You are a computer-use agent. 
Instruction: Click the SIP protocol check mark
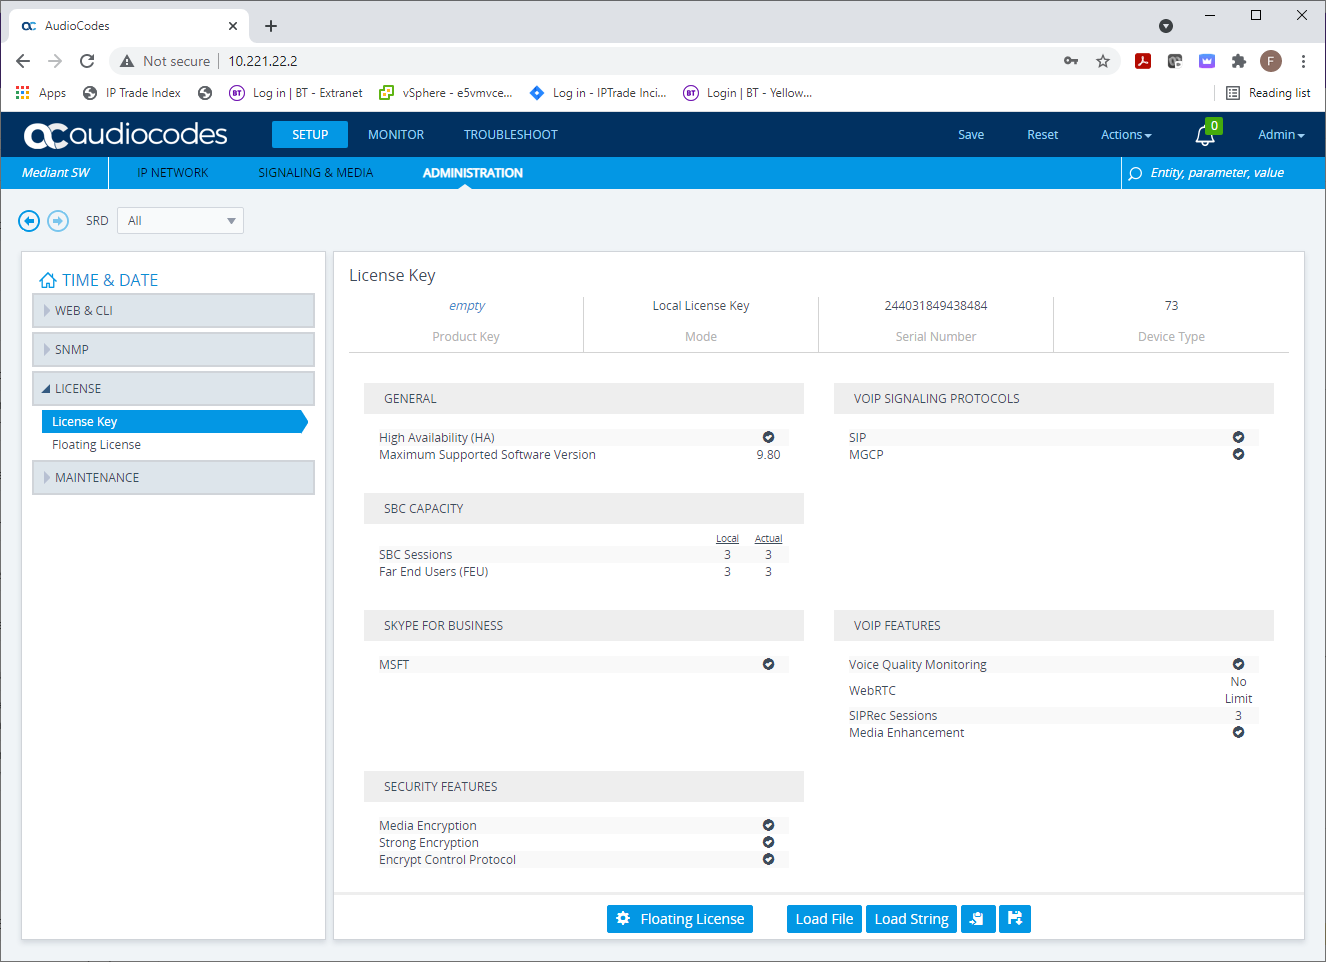(1238, 437)
